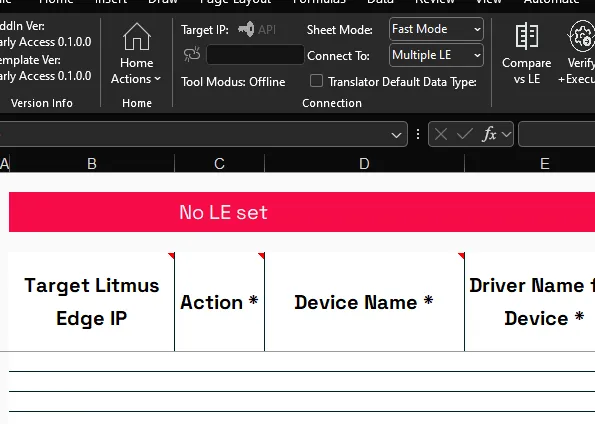Click the fx insert function icon
Viewport: 595px width, 424px height.
tap(489, 134)
